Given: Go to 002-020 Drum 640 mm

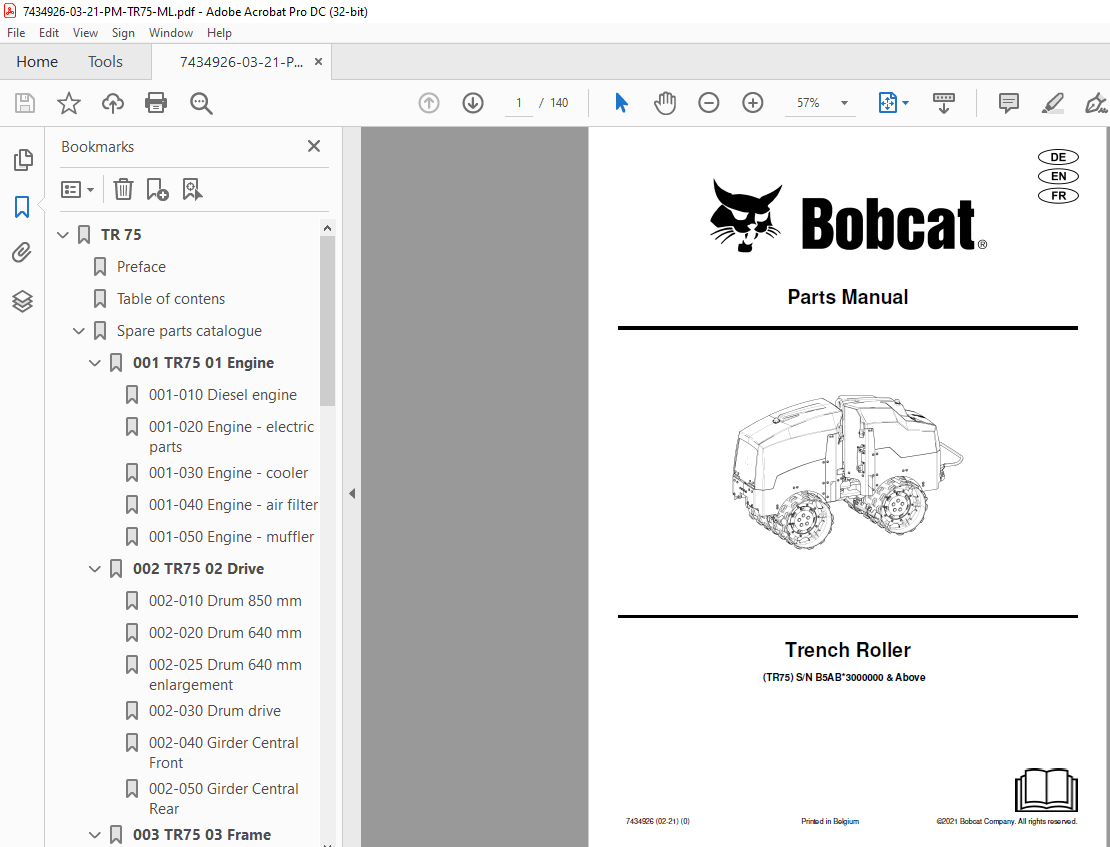Looking at the screenshot, I should [225, 633].
